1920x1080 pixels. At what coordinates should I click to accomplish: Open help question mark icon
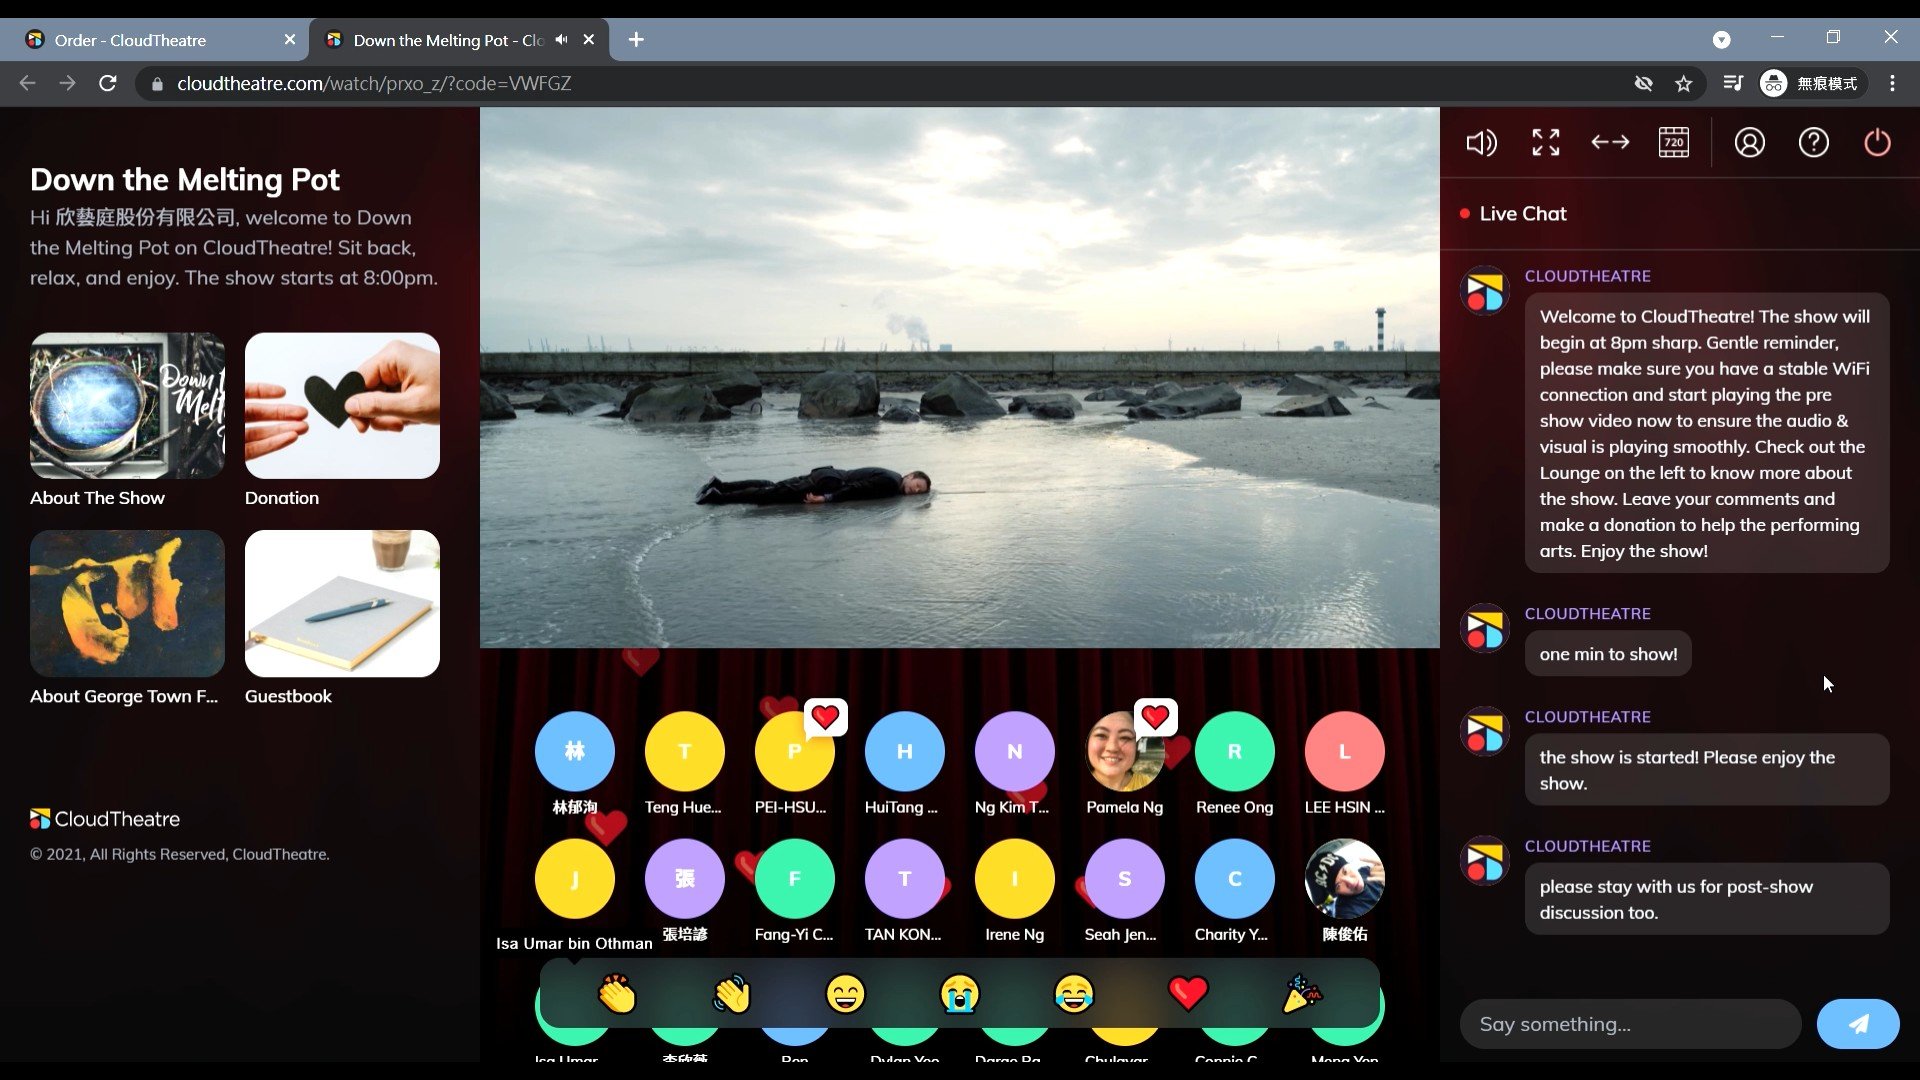click(1813, 143)
